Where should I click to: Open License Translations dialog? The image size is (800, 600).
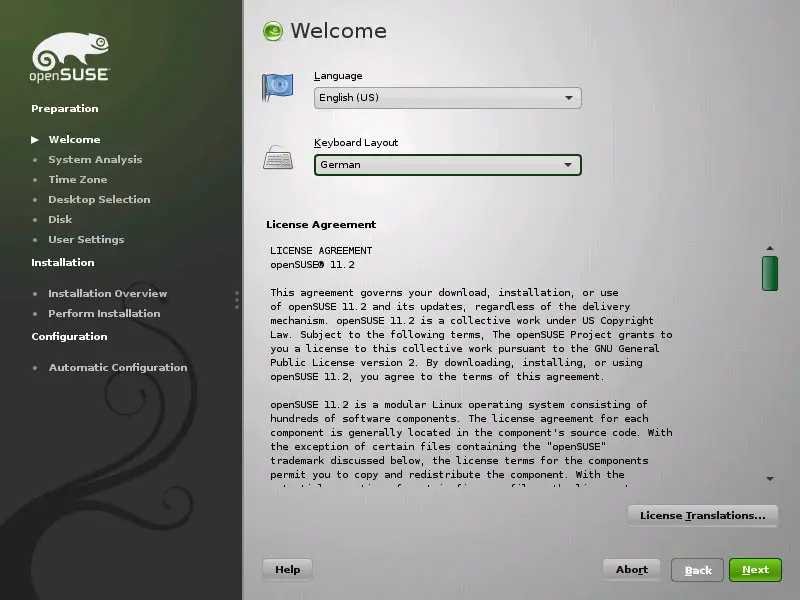pyautogui.click(x=703, y=515)
